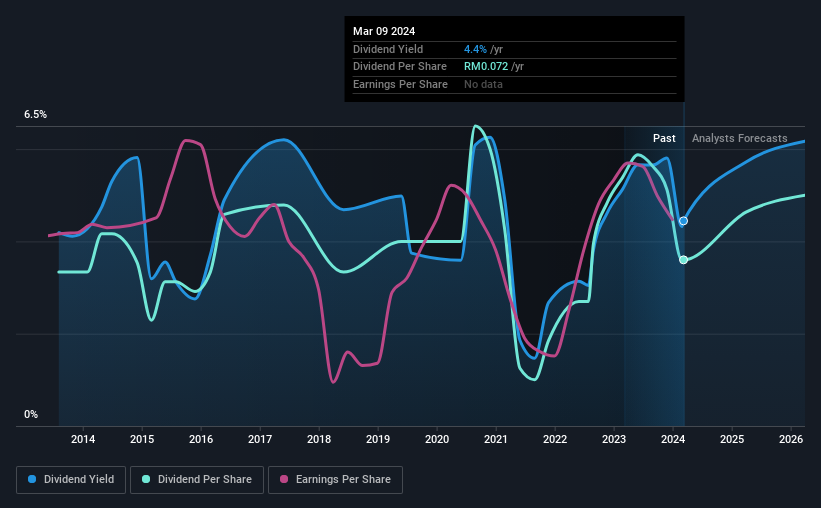Click the 2018 x-axis year label
The height and width of the screenshot is (508, 821).
click(319, 439)
